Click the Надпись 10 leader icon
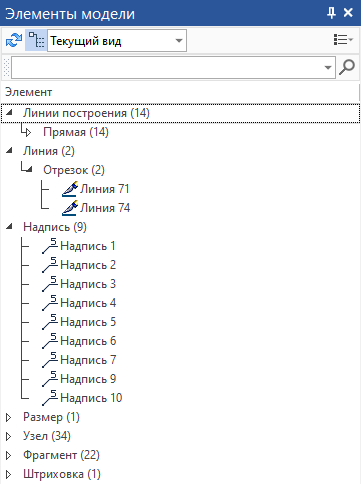 pos(50,398)
